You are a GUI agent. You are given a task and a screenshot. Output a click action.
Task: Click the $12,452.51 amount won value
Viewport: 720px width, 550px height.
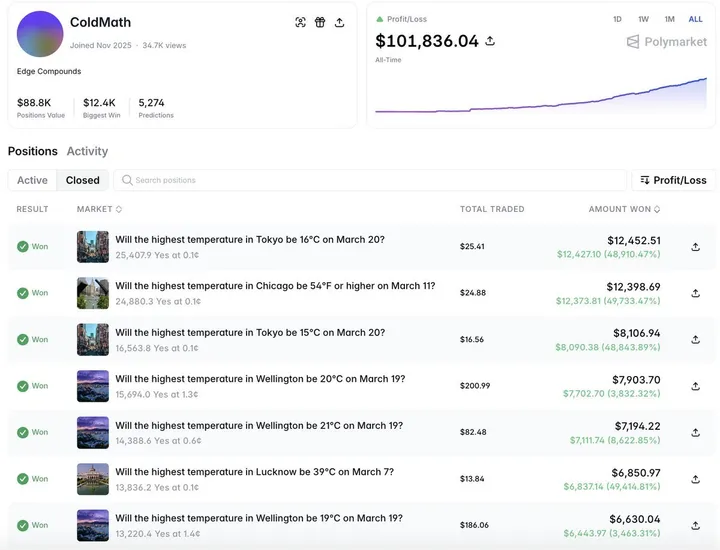634,241
